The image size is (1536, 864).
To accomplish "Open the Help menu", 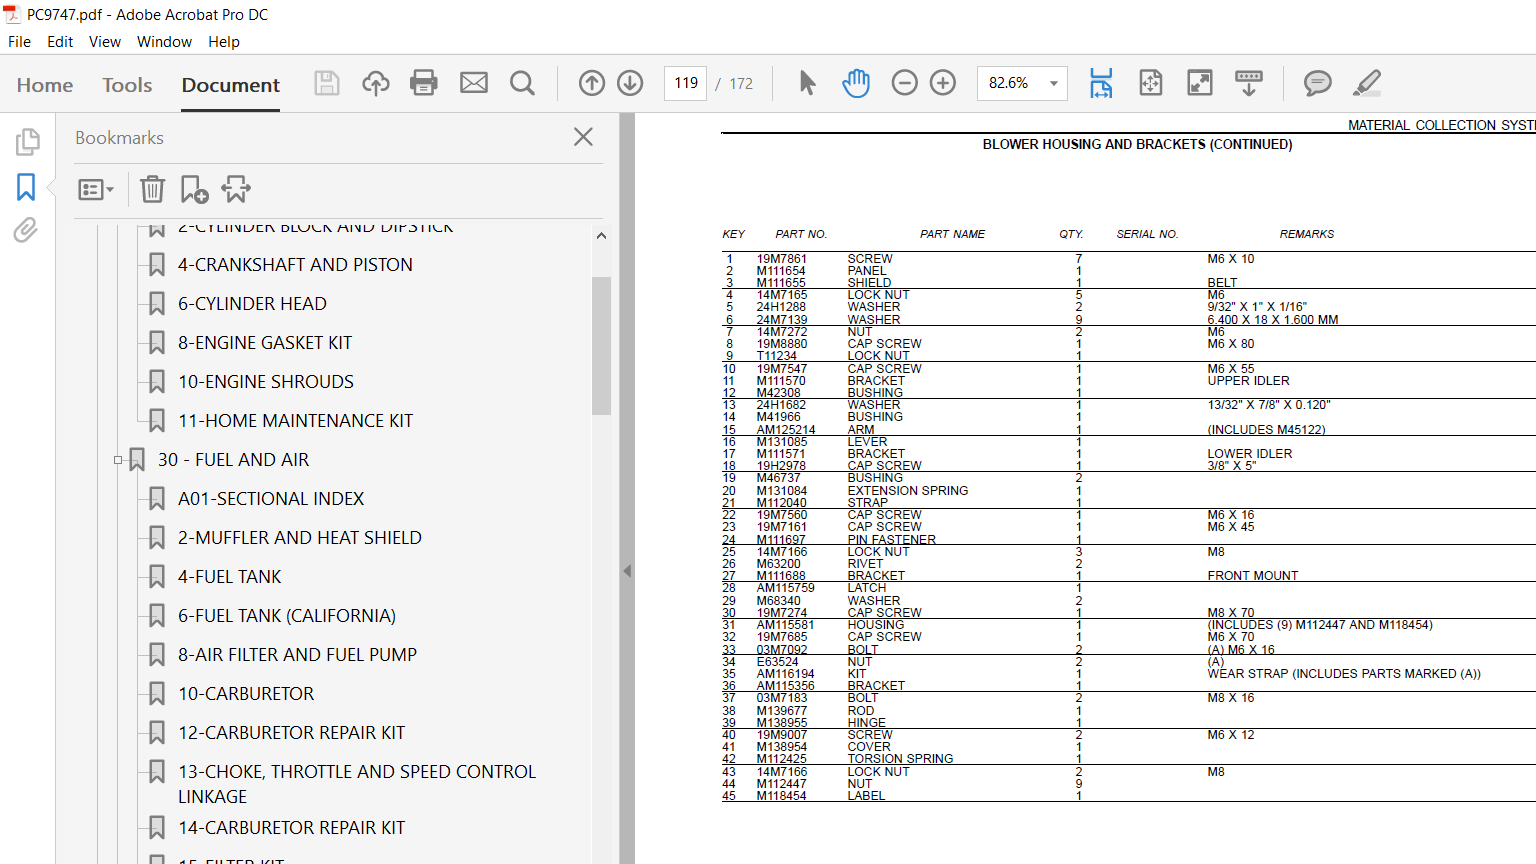I will 224,42.
